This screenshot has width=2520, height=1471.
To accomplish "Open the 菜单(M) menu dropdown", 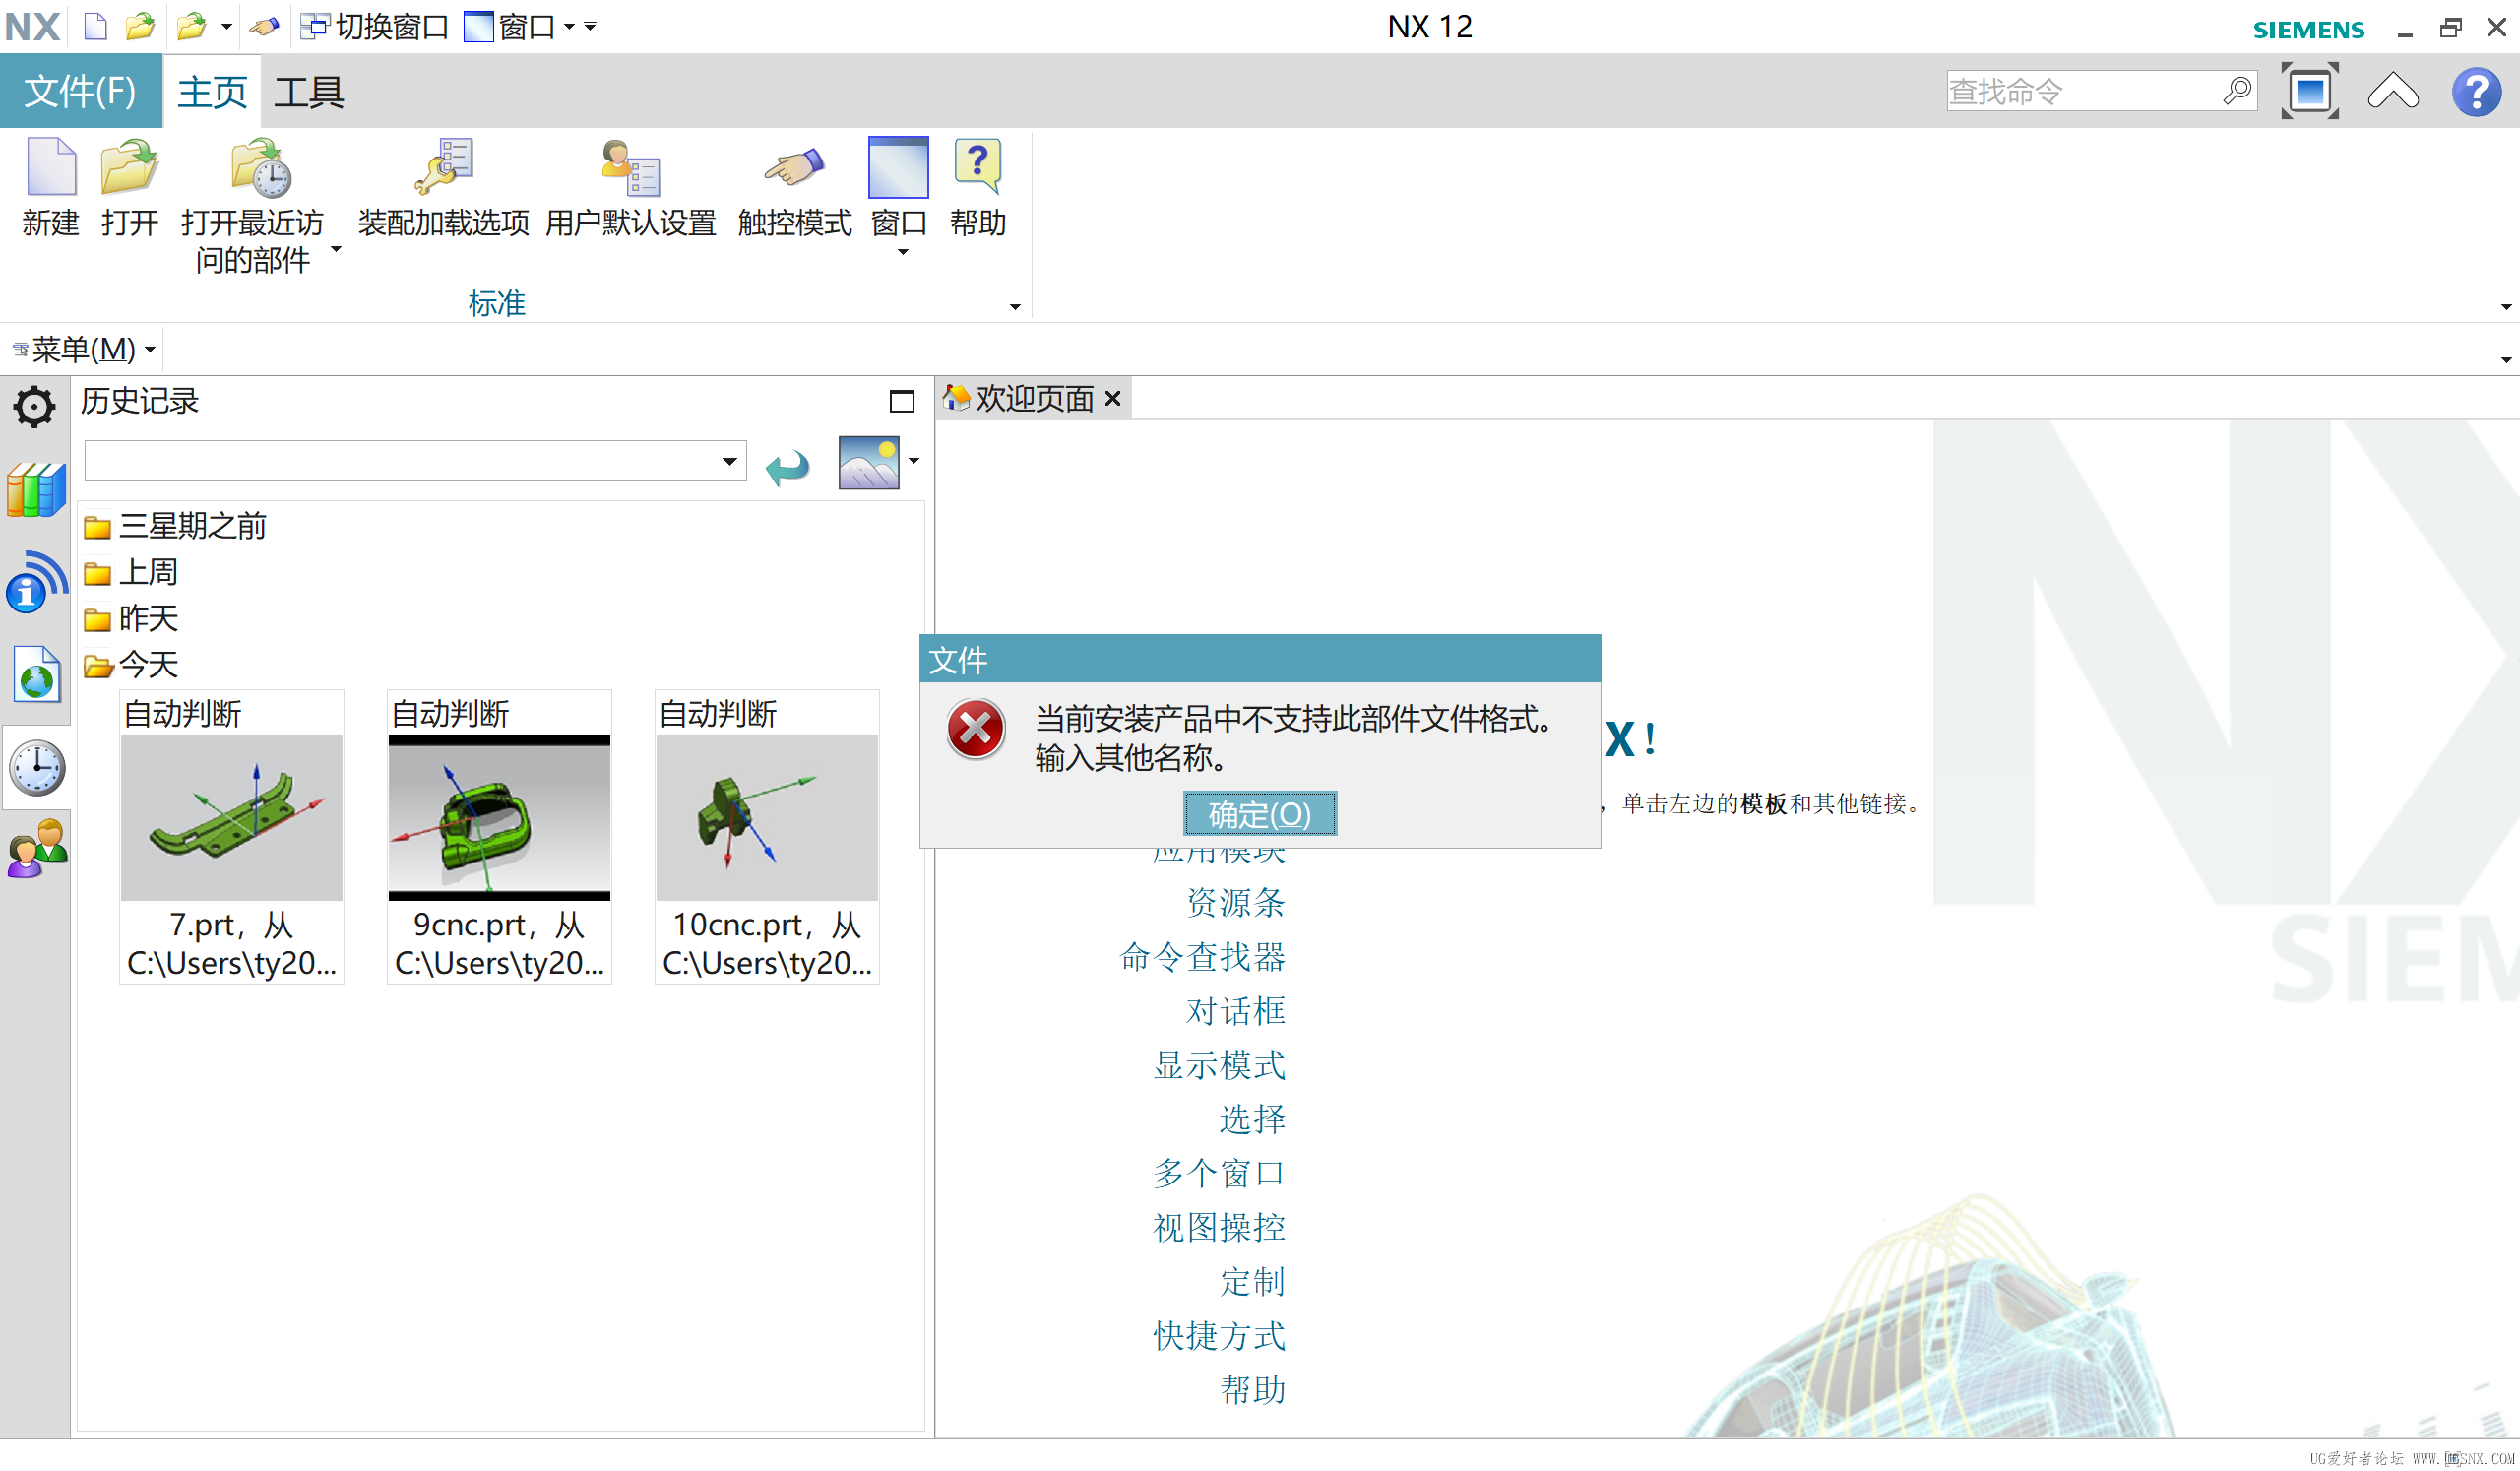I will 84,349.
